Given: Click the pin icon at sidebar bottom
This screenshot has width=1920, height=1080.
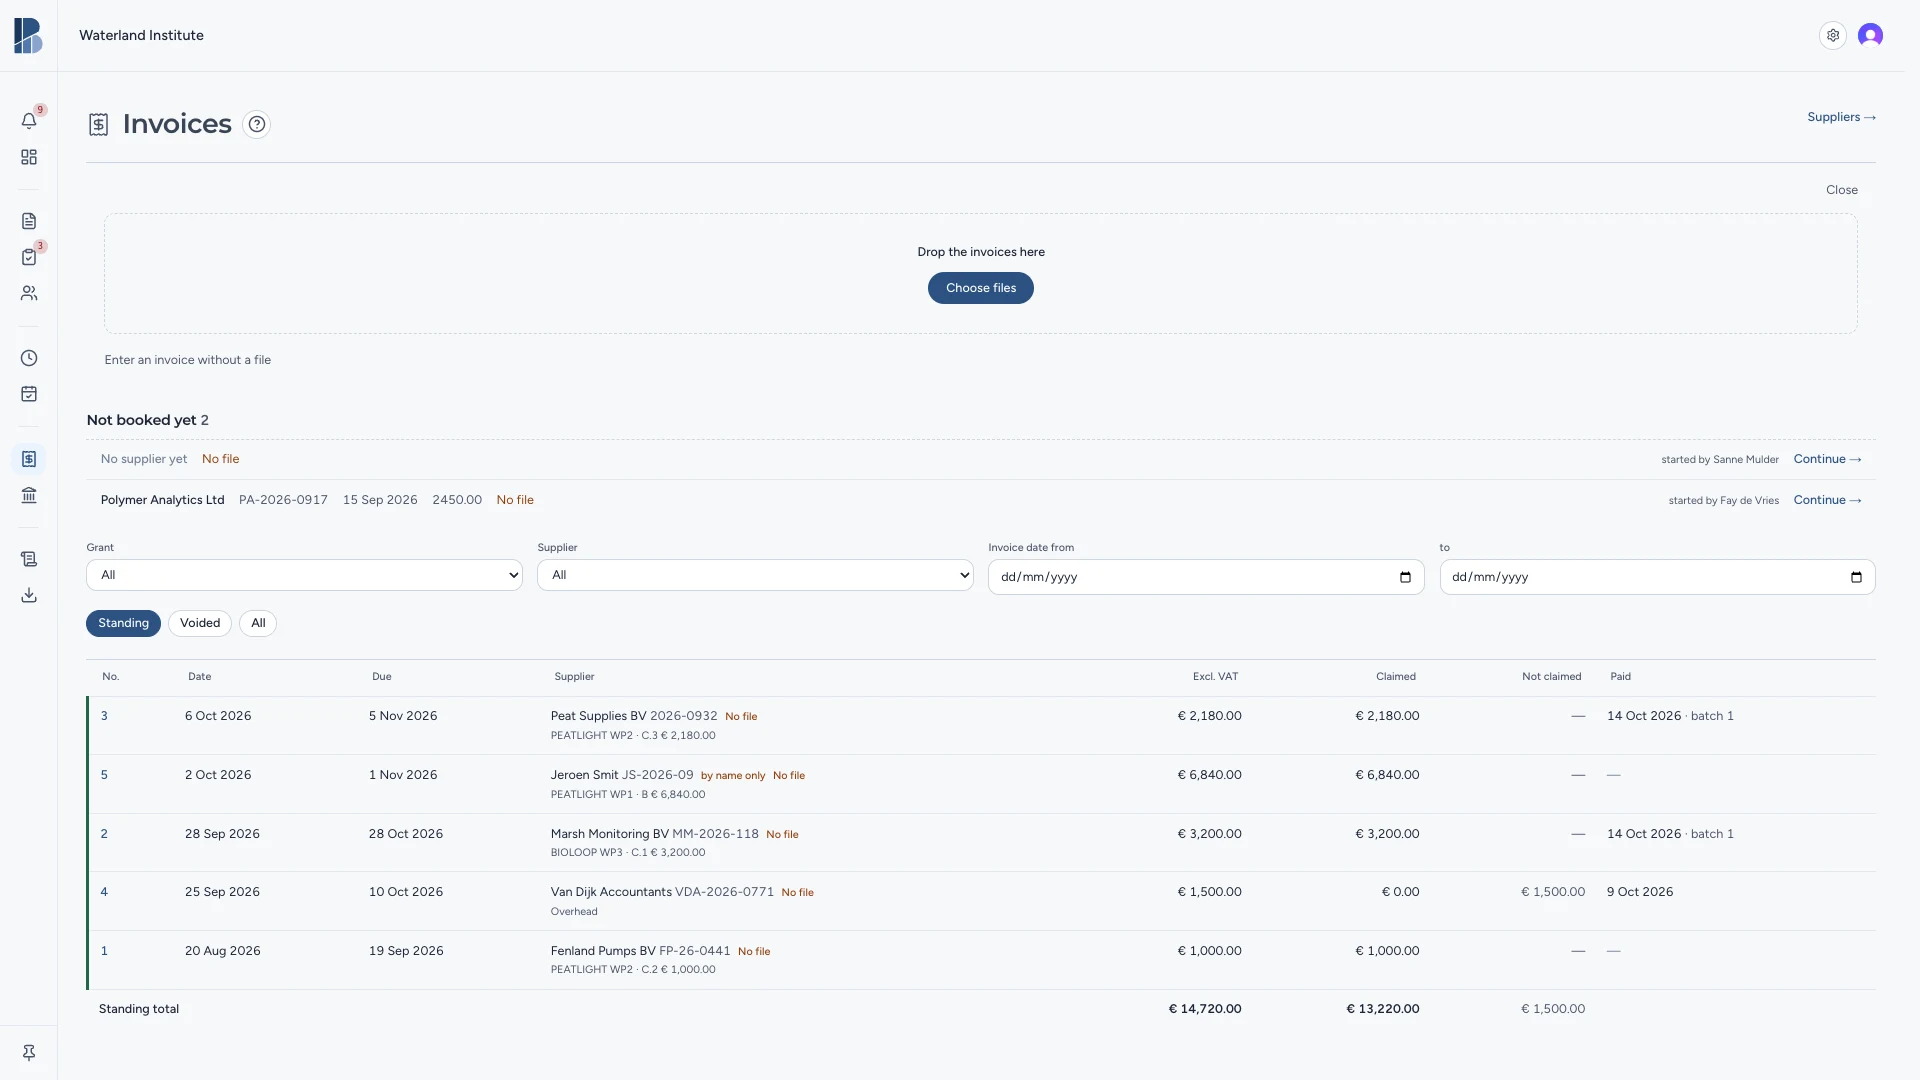Looking at the screenshot, I should (29, 1053).
